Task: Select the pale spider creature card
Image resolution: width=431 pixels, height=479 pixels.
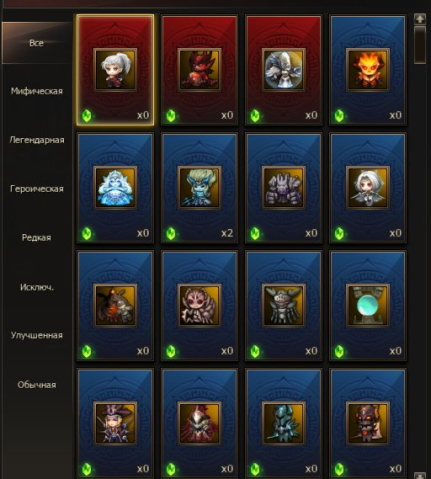Action: click(x=199, y=306)
